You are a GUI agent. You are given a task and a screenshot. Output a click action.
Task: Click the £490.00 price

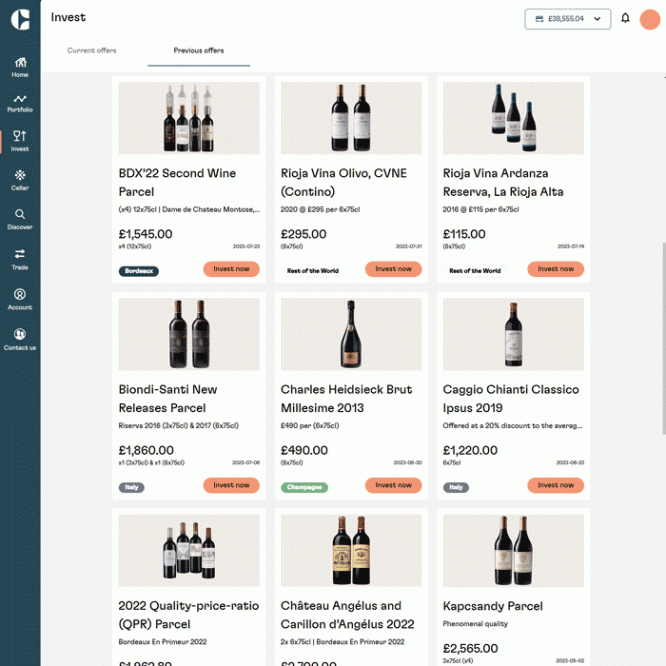(x=304, y=450)
